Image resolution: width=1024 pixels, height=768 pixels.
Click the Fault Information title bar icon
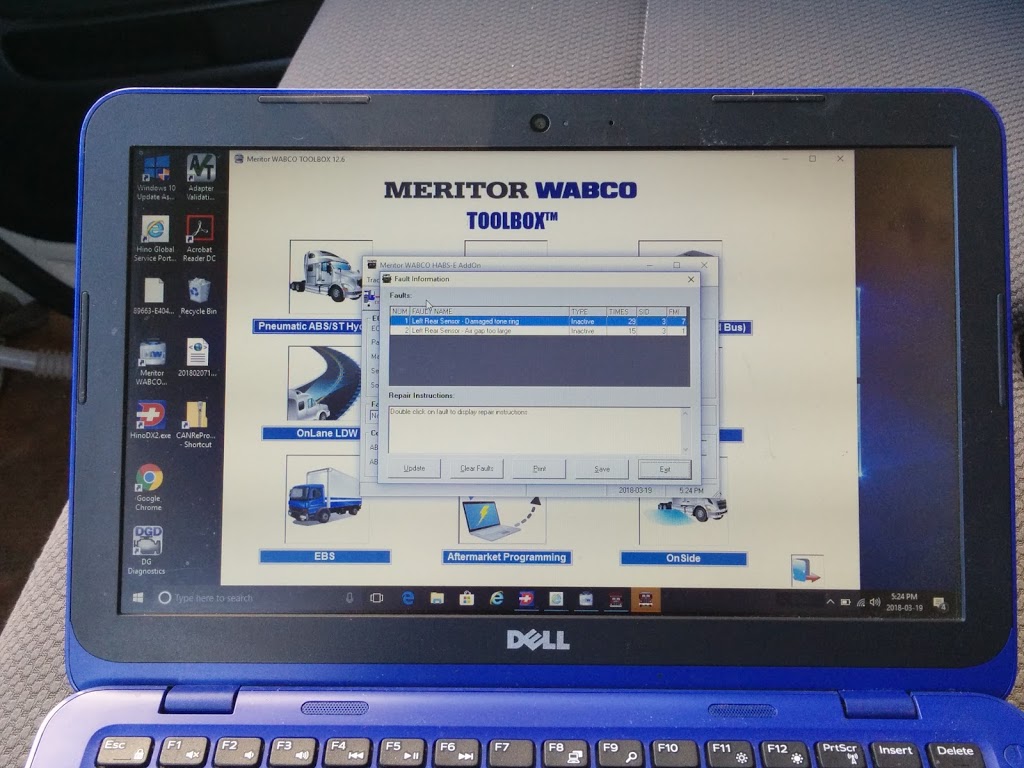[x=387, y=279]
